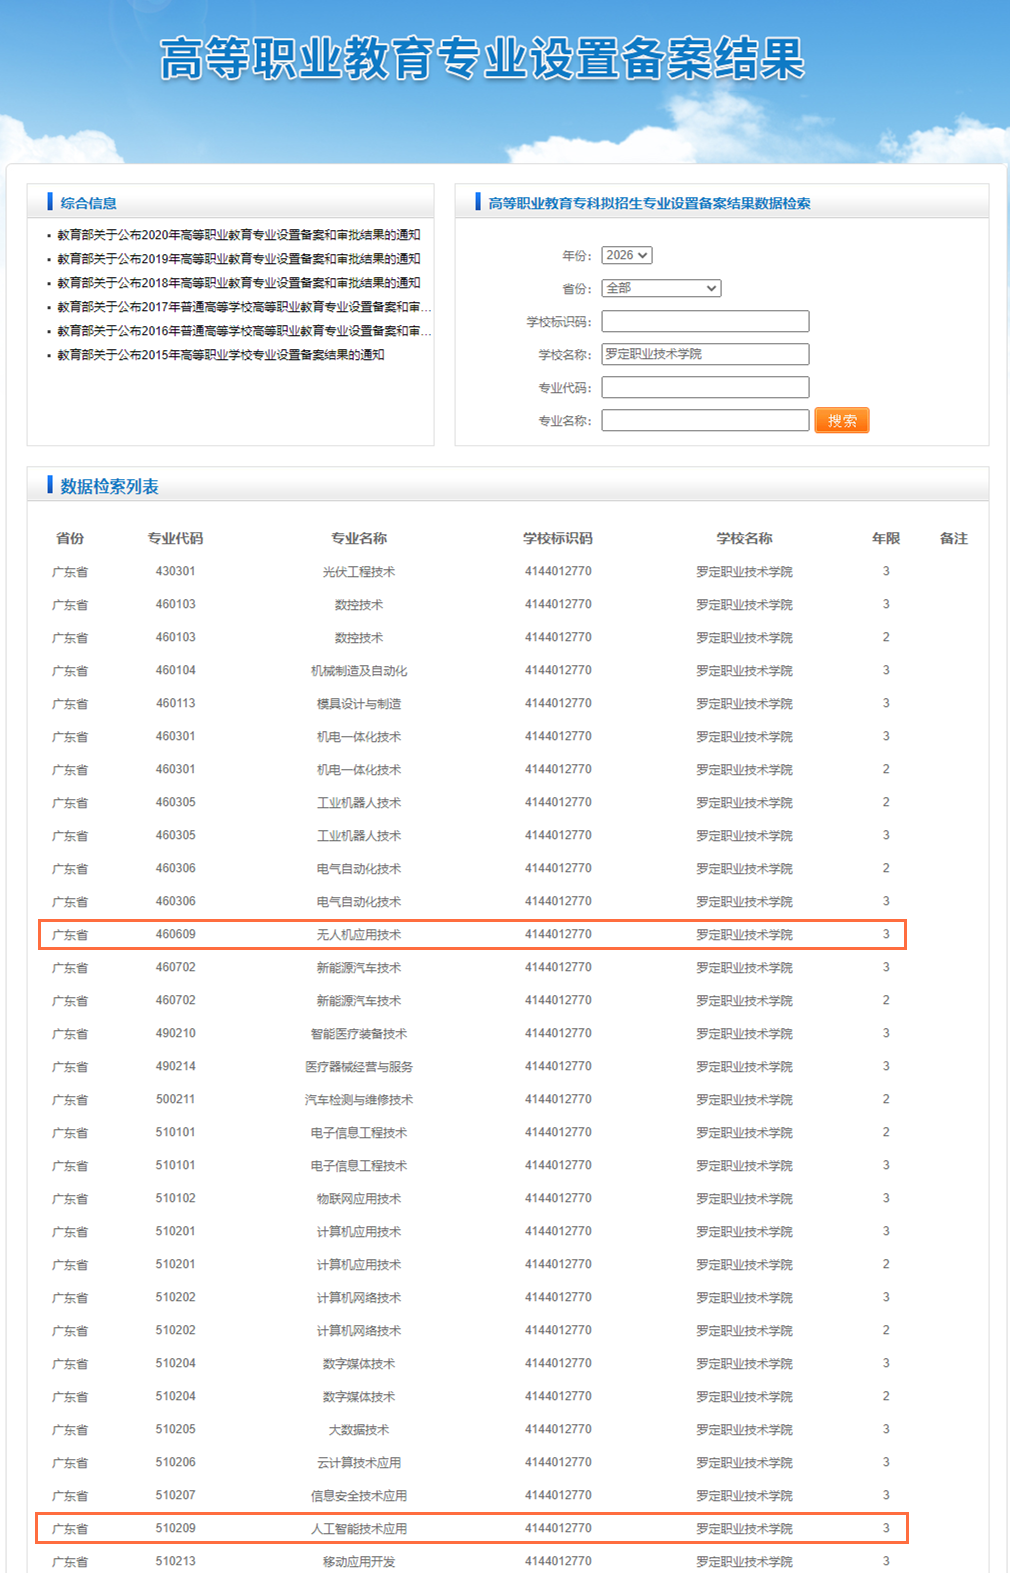1010x1573 pixels.
Task: Expand the 省份 province dropdown
Action: coord(661,288)
